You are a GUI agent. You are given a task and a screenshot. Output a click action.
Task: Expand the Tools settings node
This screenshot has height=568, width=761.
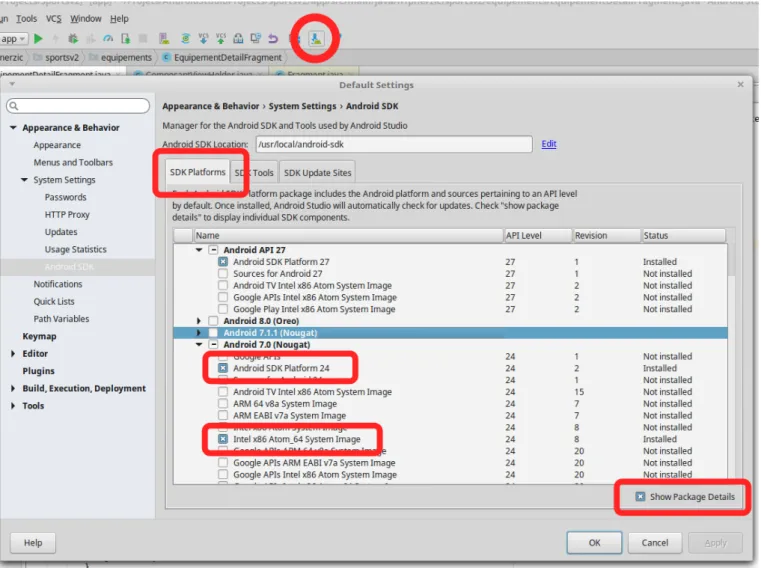click(x=13, y=406)
